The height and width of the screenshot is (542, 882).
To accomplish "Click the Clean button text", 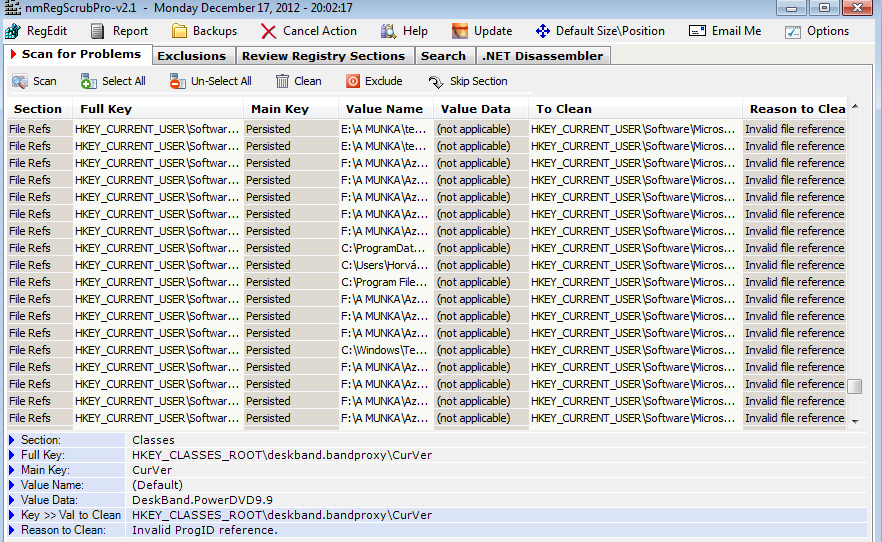I will tap(308, 82).
